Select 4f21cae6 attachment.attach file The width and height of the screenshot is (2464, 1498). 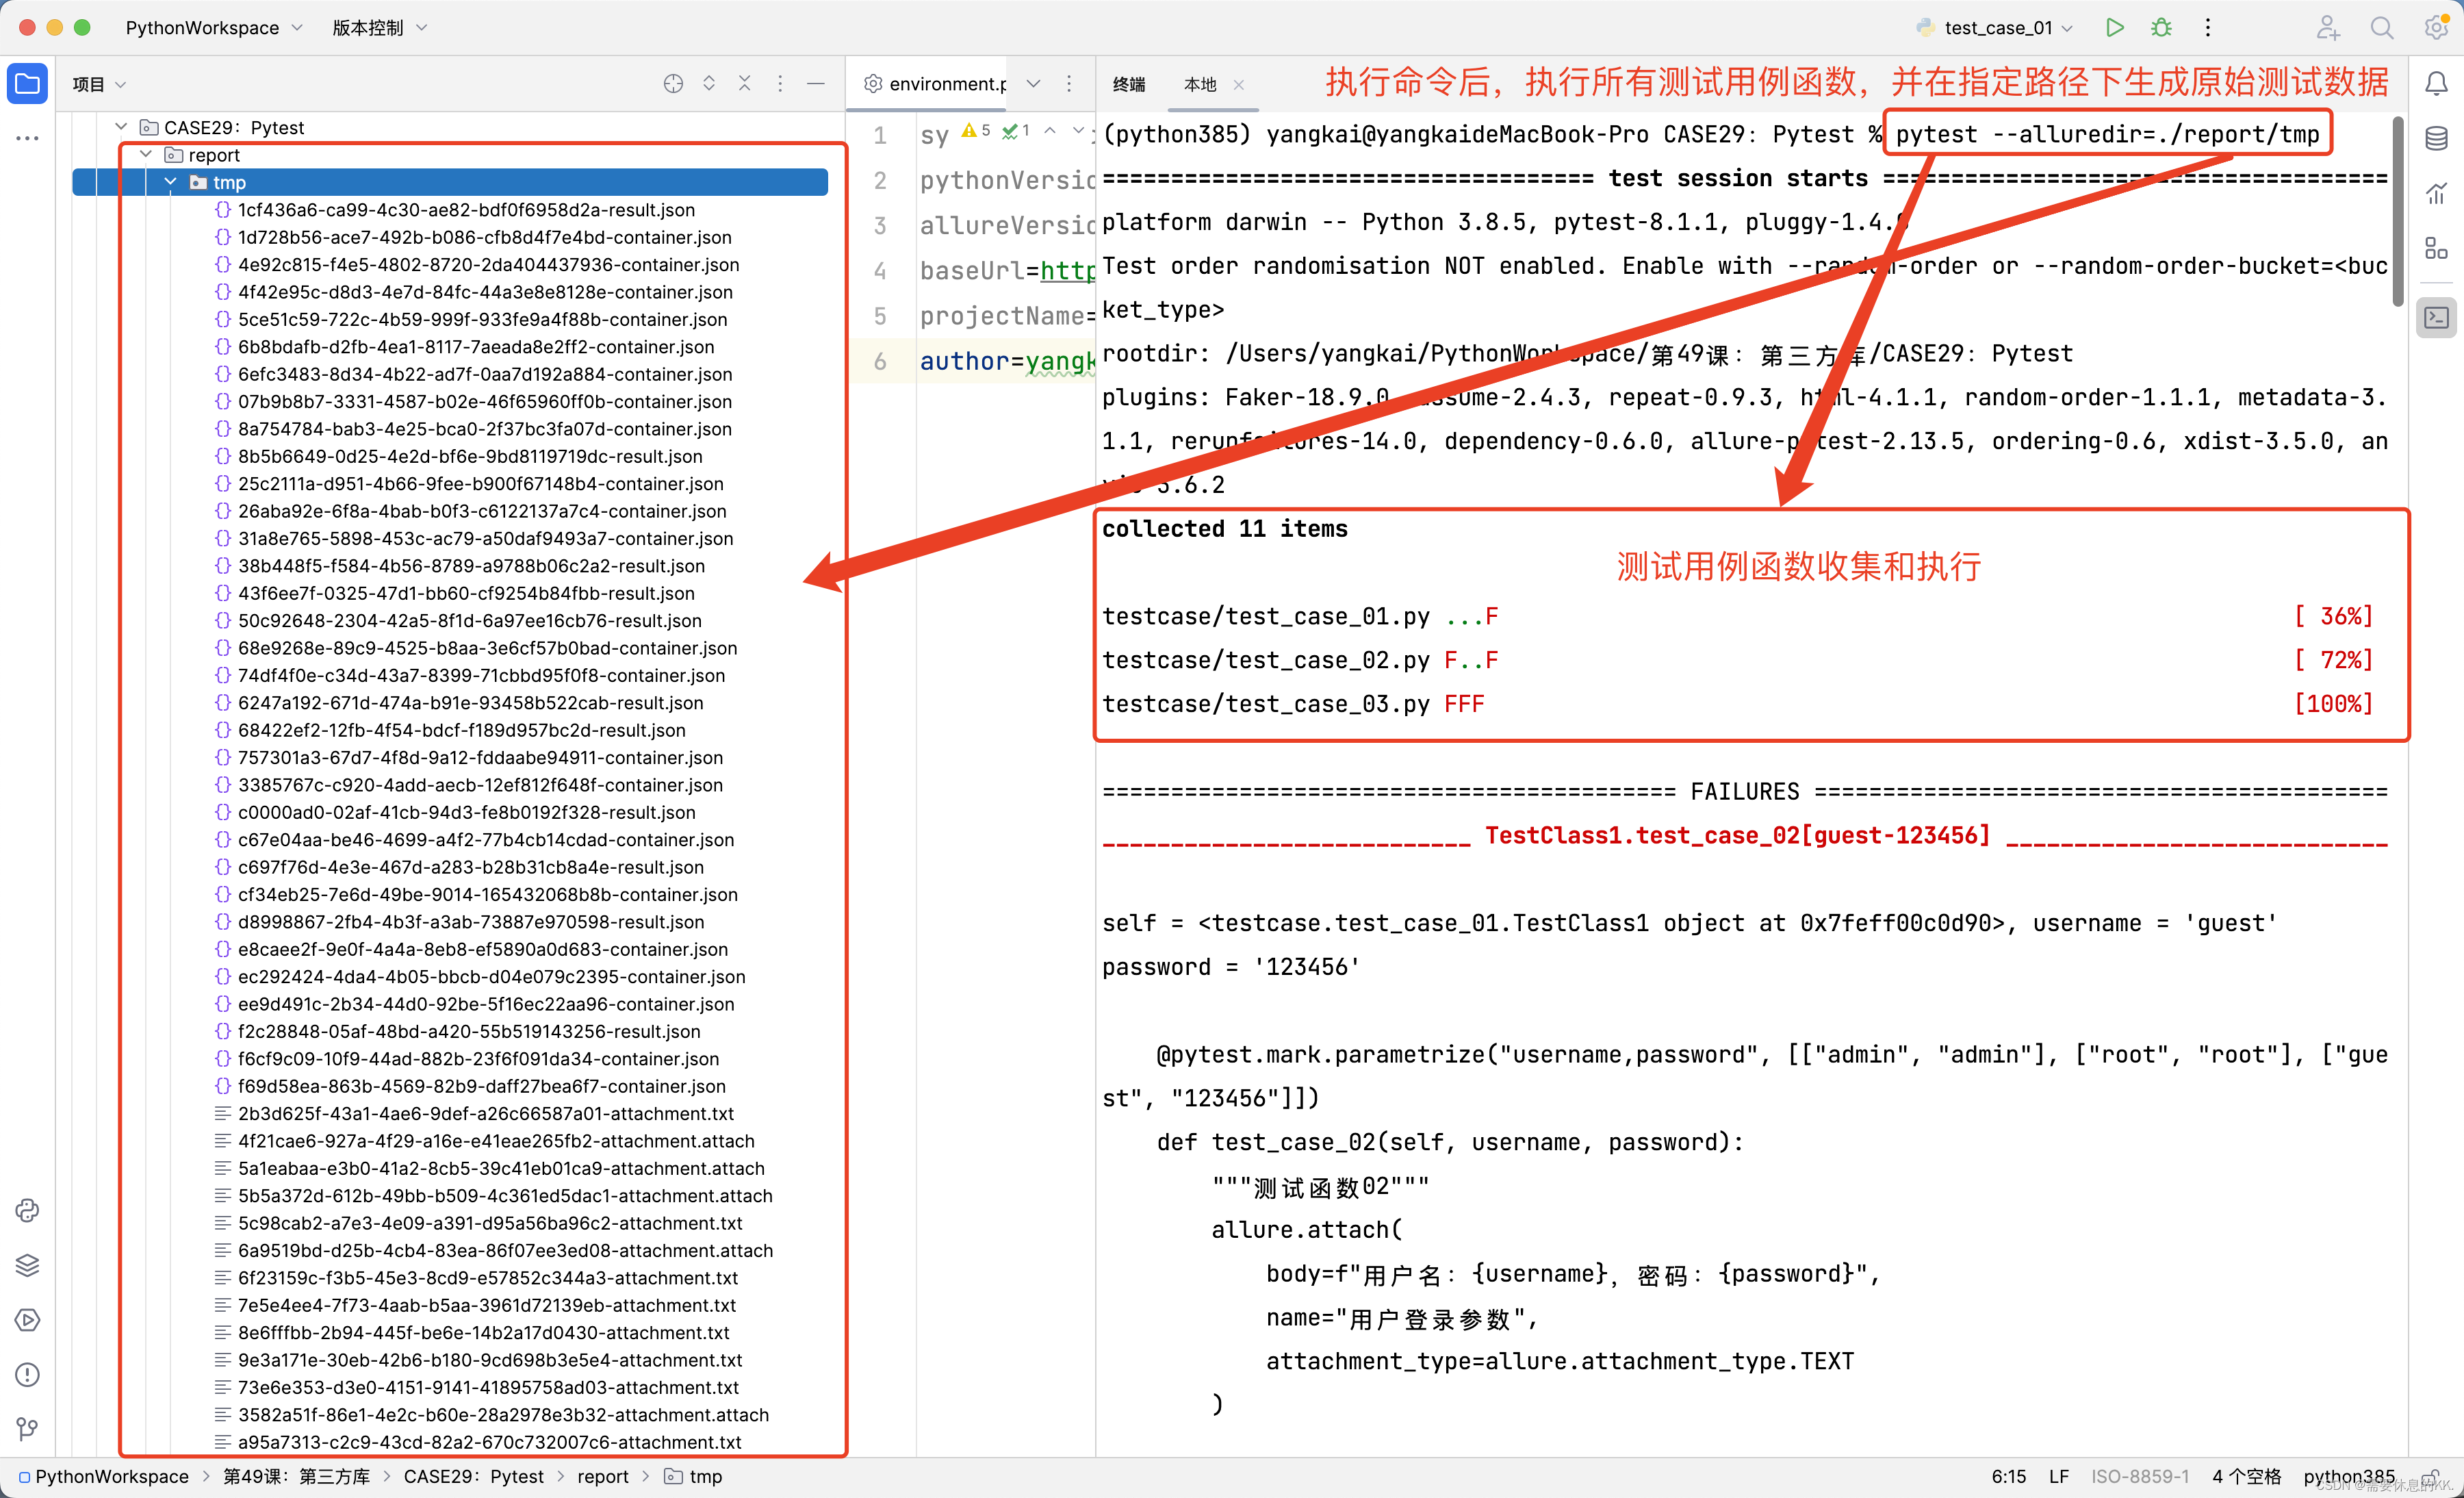496,1141
